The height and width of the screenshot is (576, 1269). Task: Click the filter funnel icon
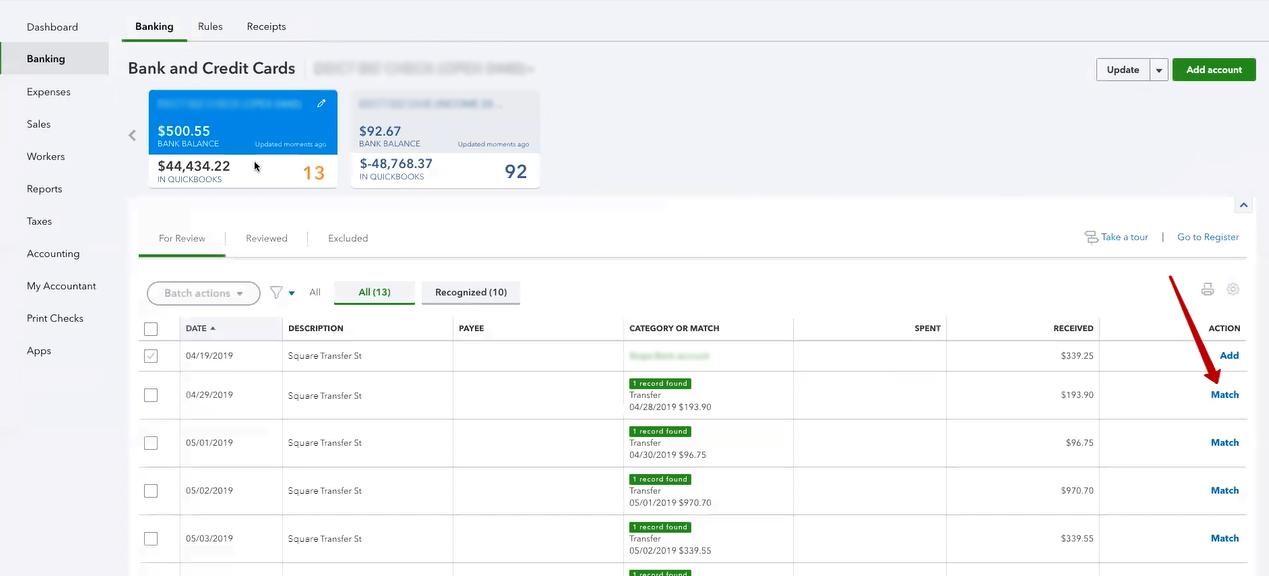click(x=276, y=293)
